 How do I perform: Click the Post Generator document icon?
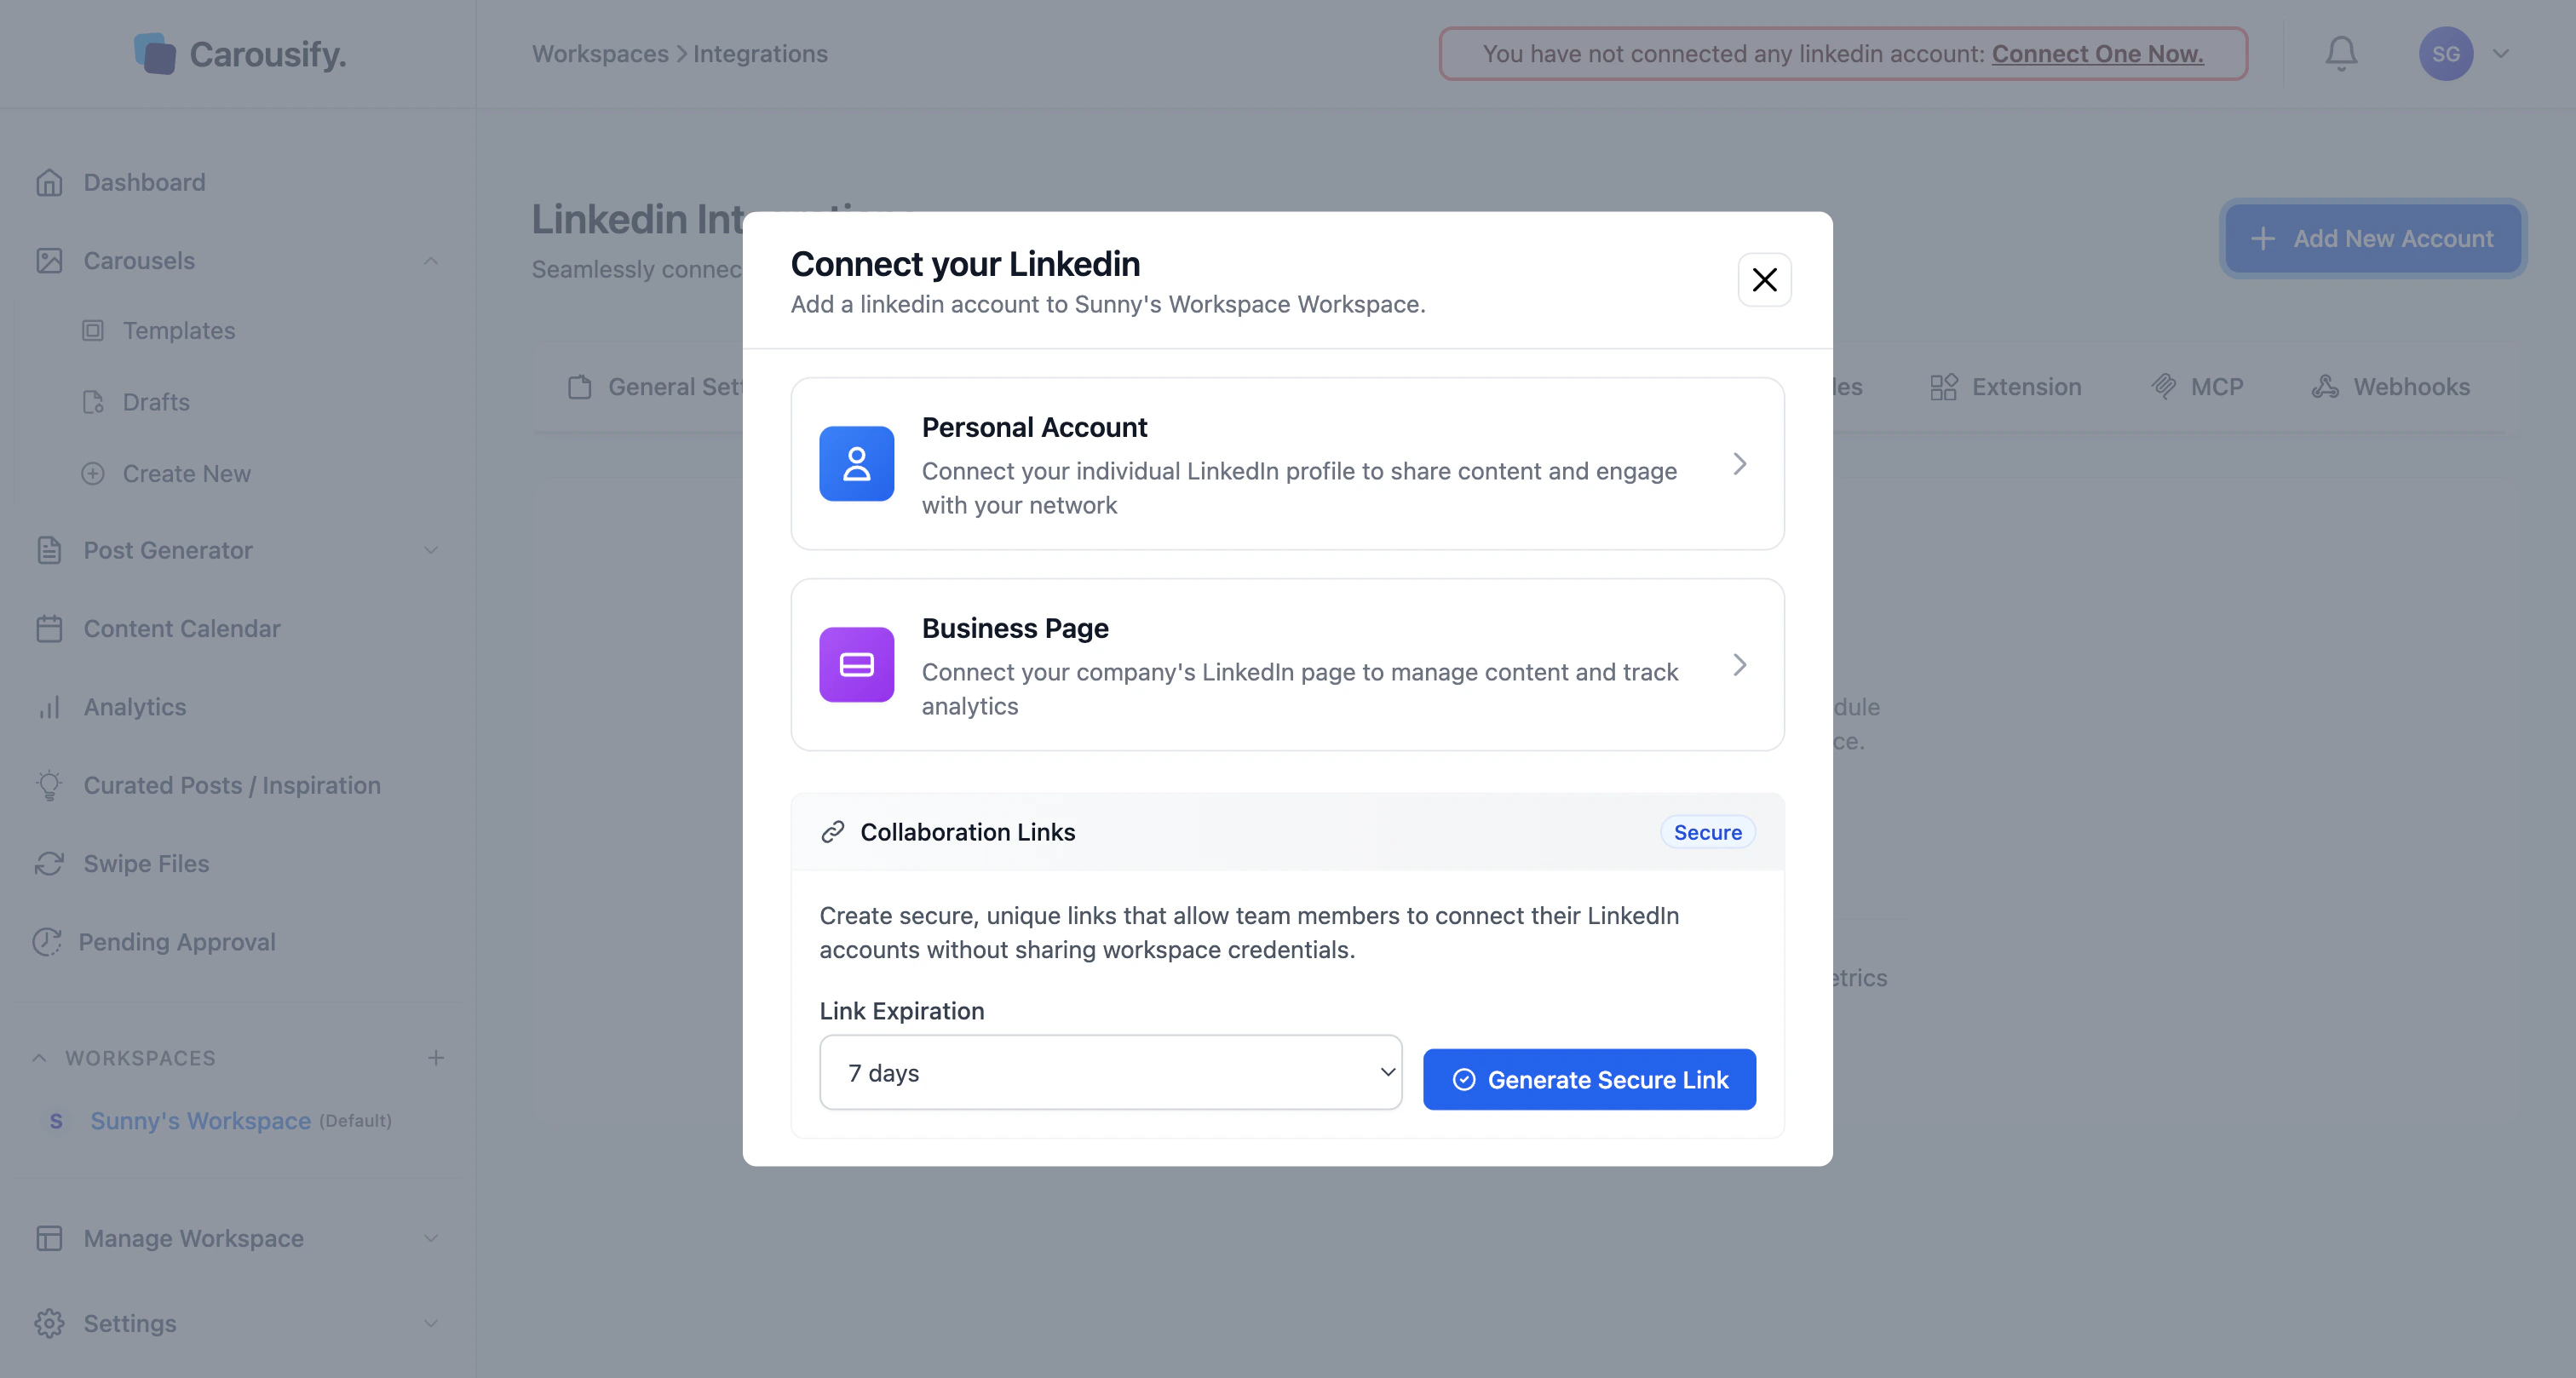[49, 550]
